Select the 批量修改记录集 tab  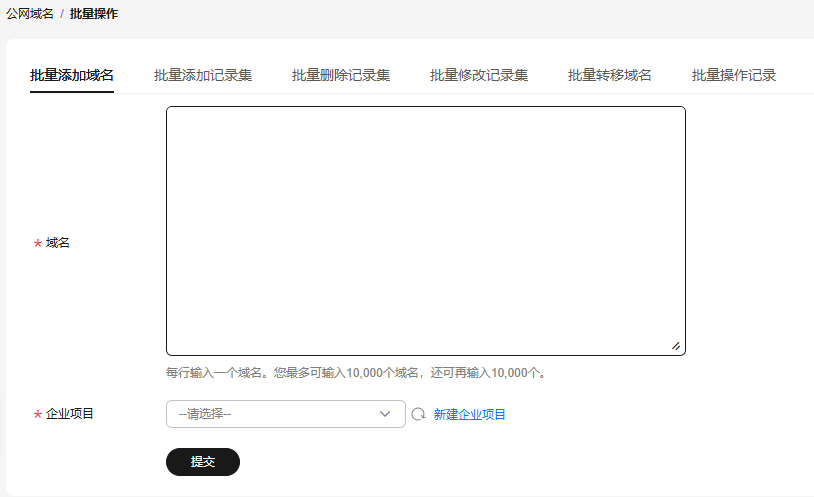click(x=479, y=75)
